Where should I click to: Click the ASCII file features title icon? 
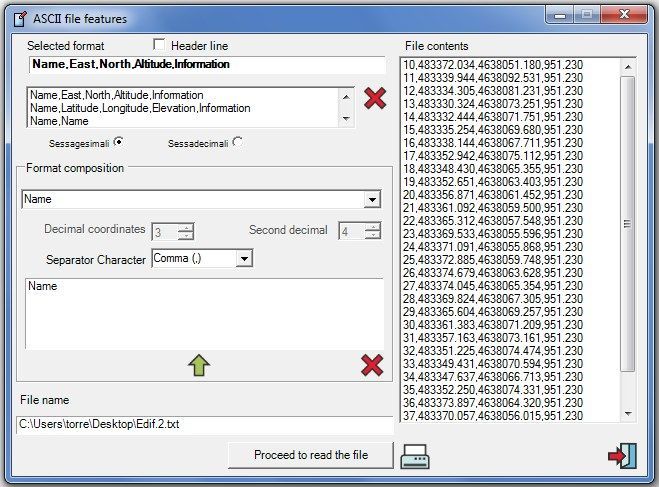pos(20,19)
